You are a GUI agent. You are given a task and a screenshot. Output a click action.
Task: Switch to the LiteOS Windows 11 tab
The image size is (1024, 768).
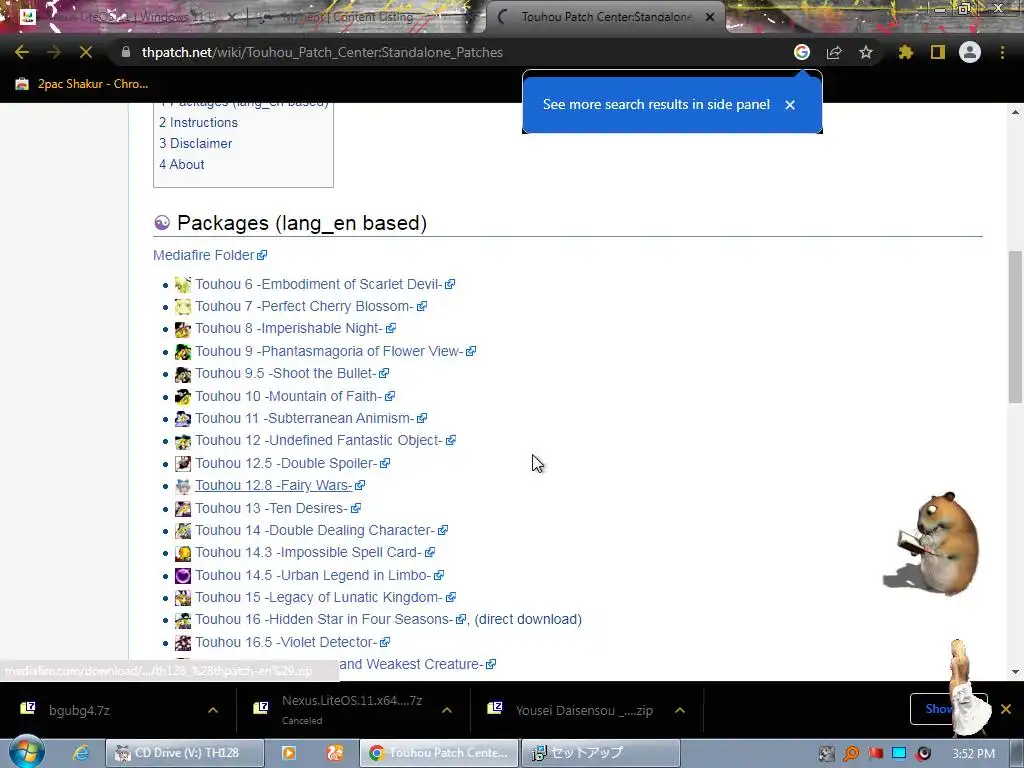pyautogui.click(x=131, y=17)
